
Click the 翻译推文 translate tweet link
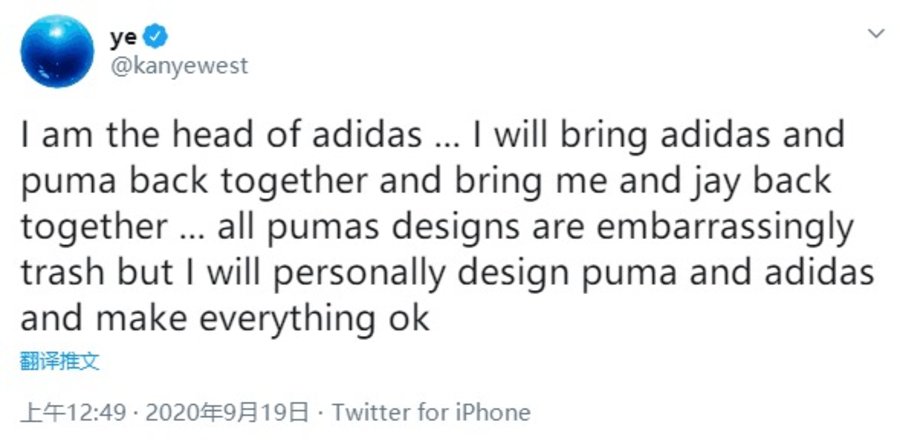click(x=60, y=360)
